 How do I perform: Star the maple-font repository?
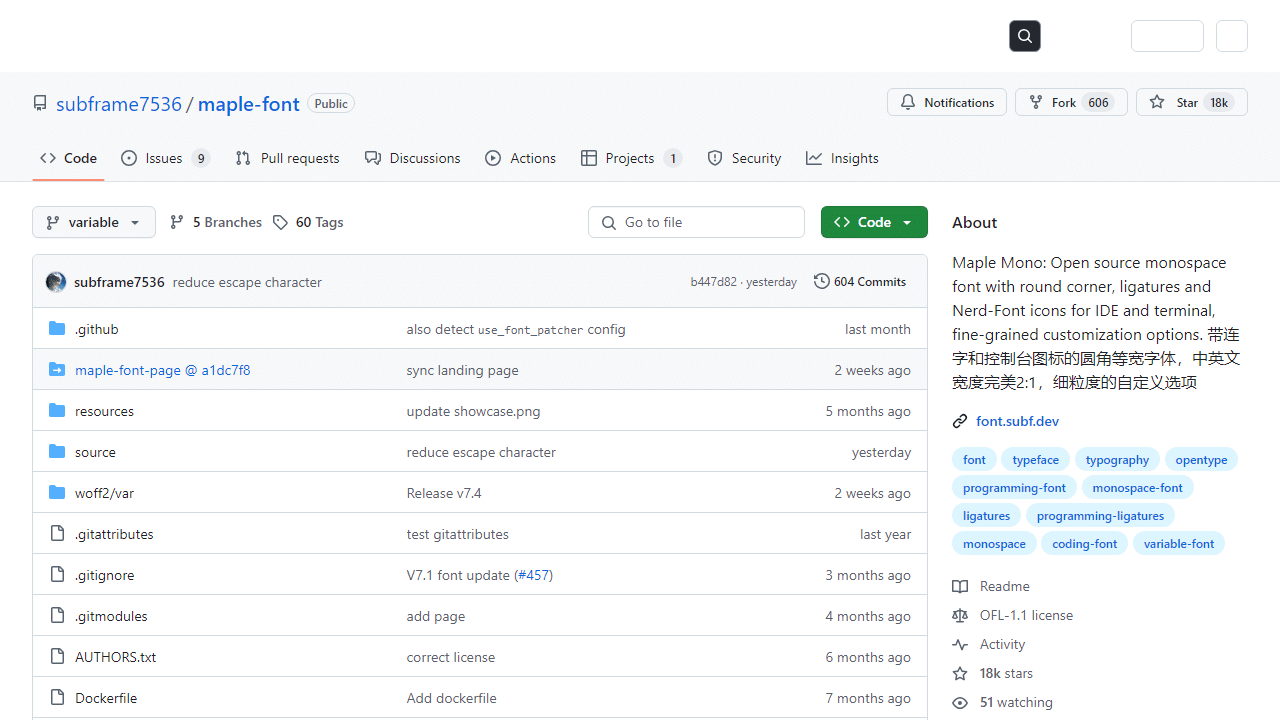pos(1191,102)
